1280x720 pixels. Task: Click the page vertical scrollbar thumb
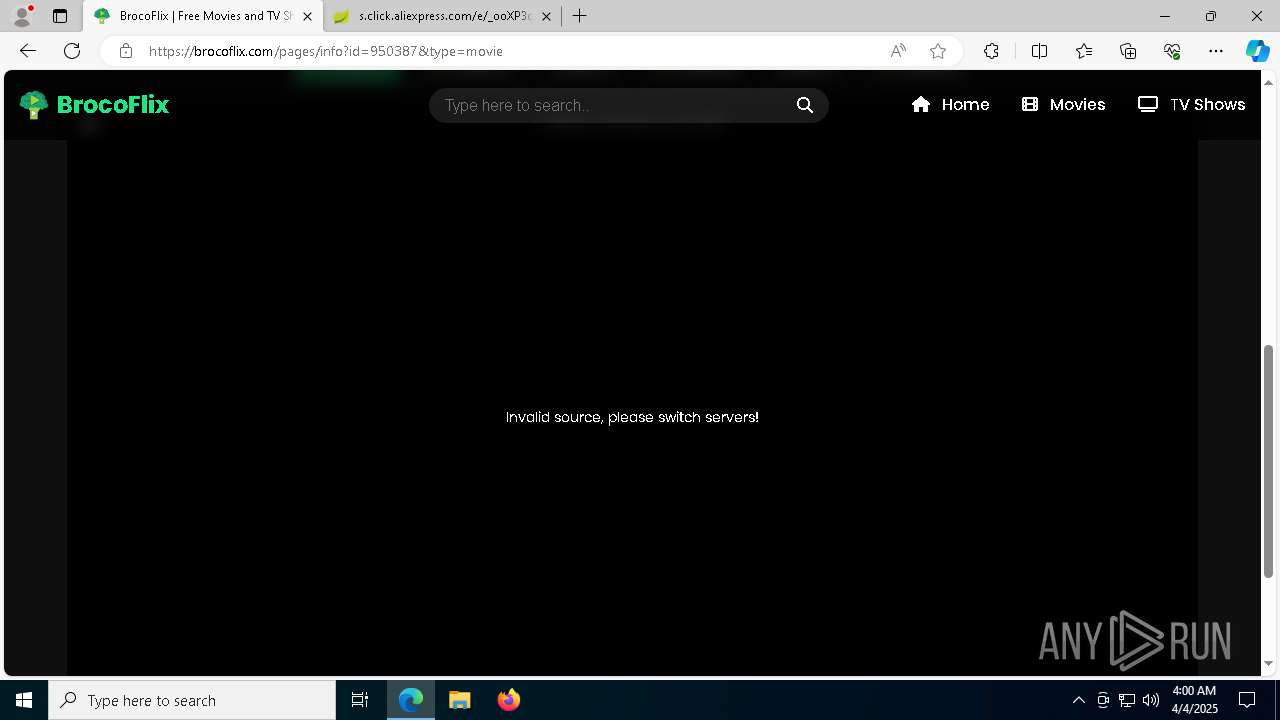(1269, 462)
